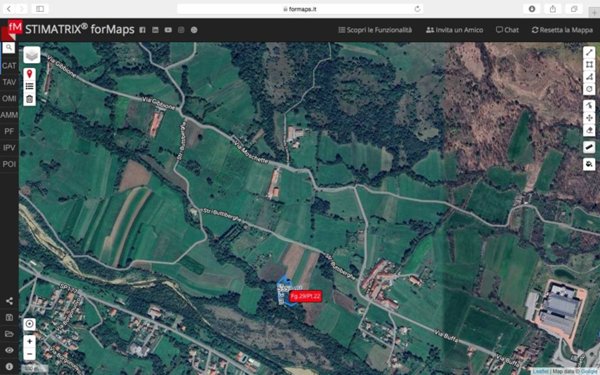This screenshot has height=375, width=600.
Task: Open the map layers switcher
Action: pyautogui.click(x=31, y=55)
